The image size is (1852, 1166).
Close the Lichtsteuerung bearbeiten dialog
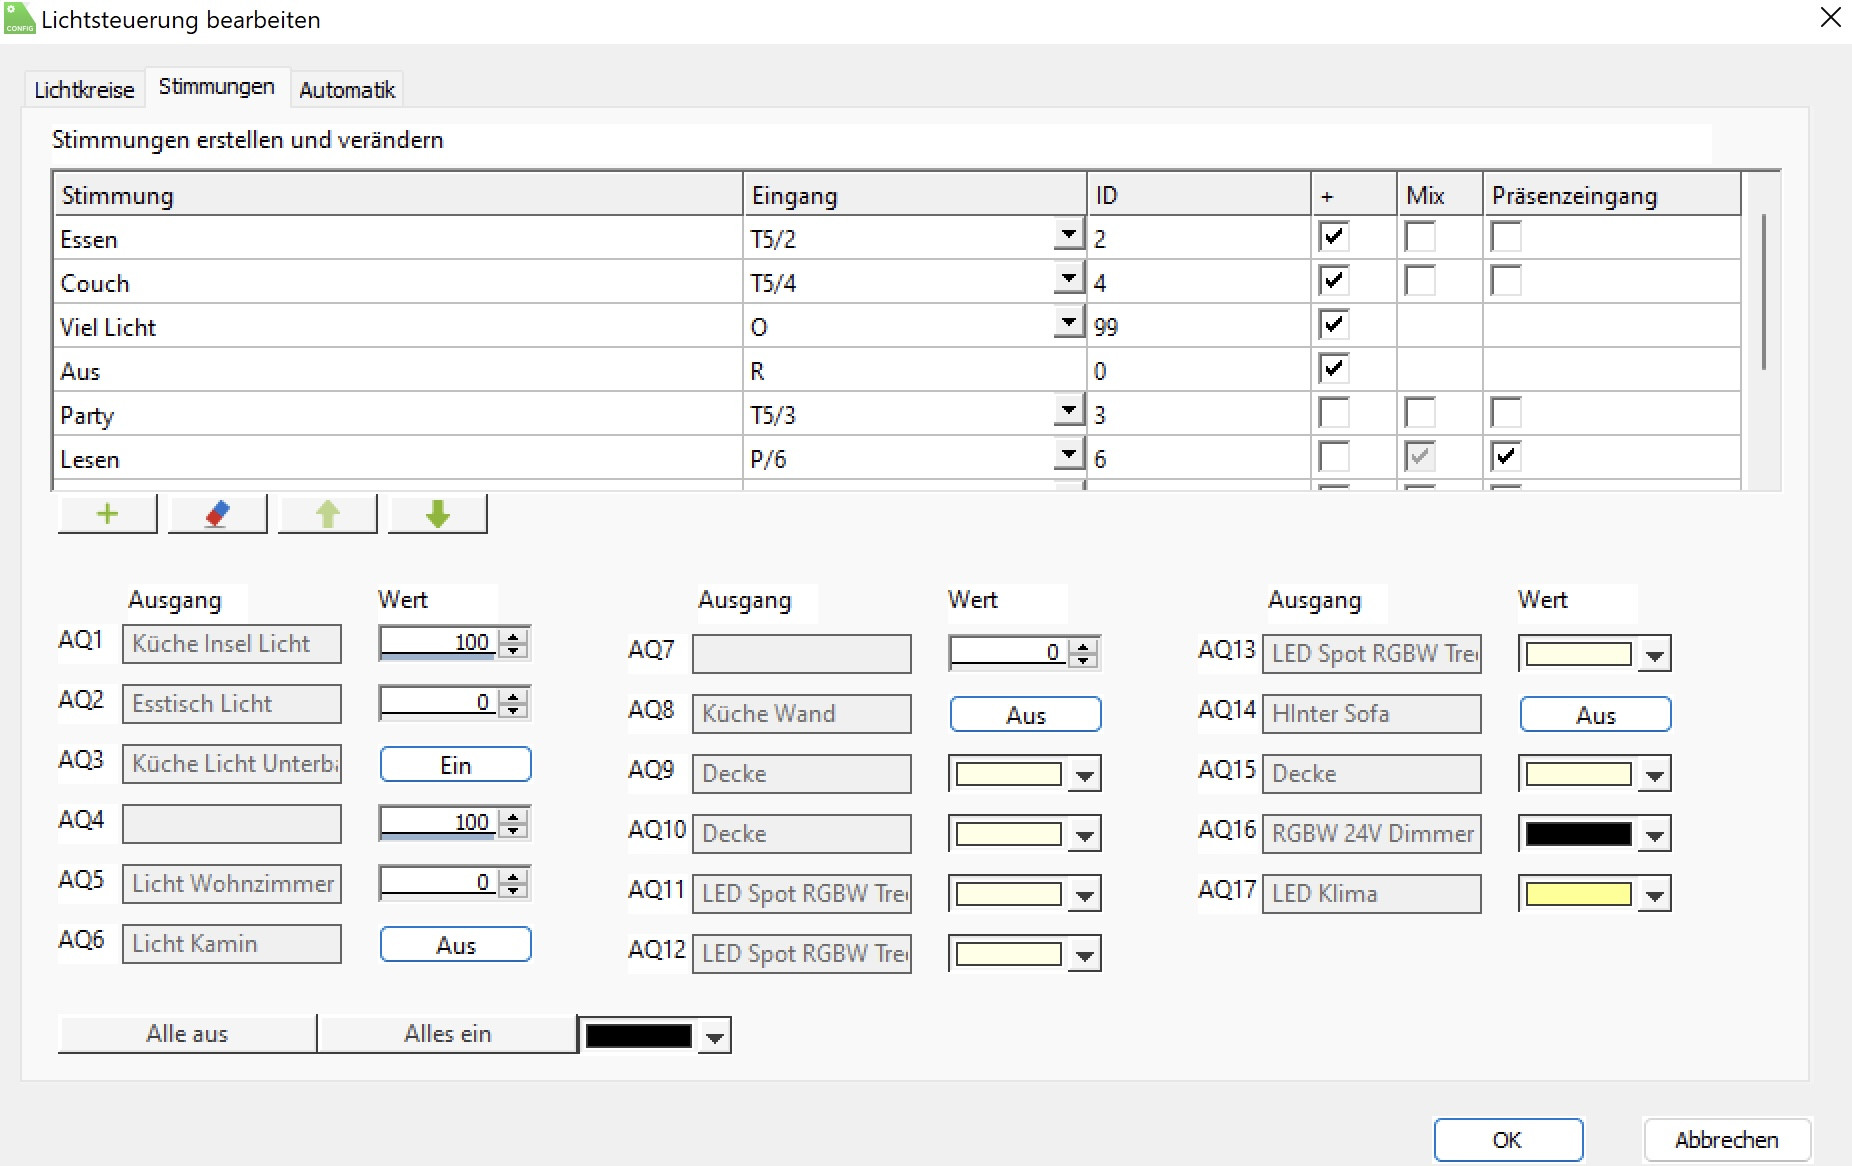point(1830,18)
